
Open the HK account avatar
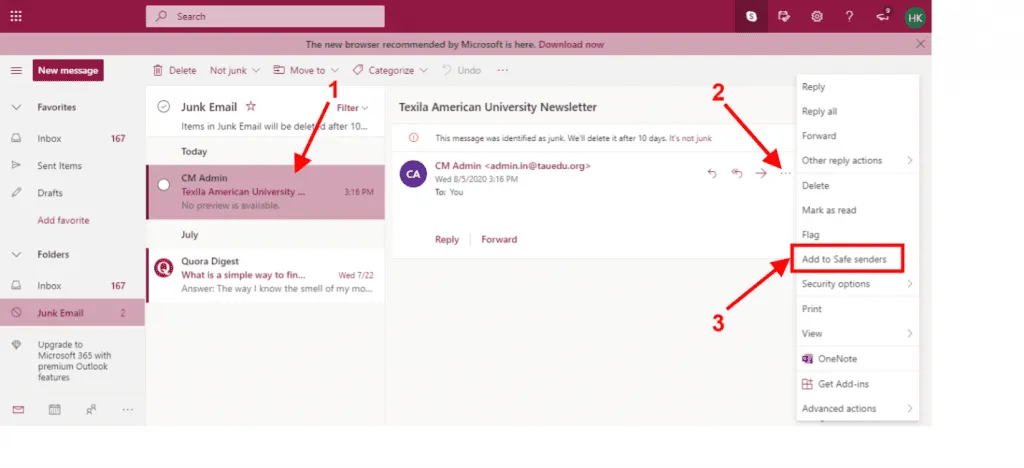click(x=915, y=17)
